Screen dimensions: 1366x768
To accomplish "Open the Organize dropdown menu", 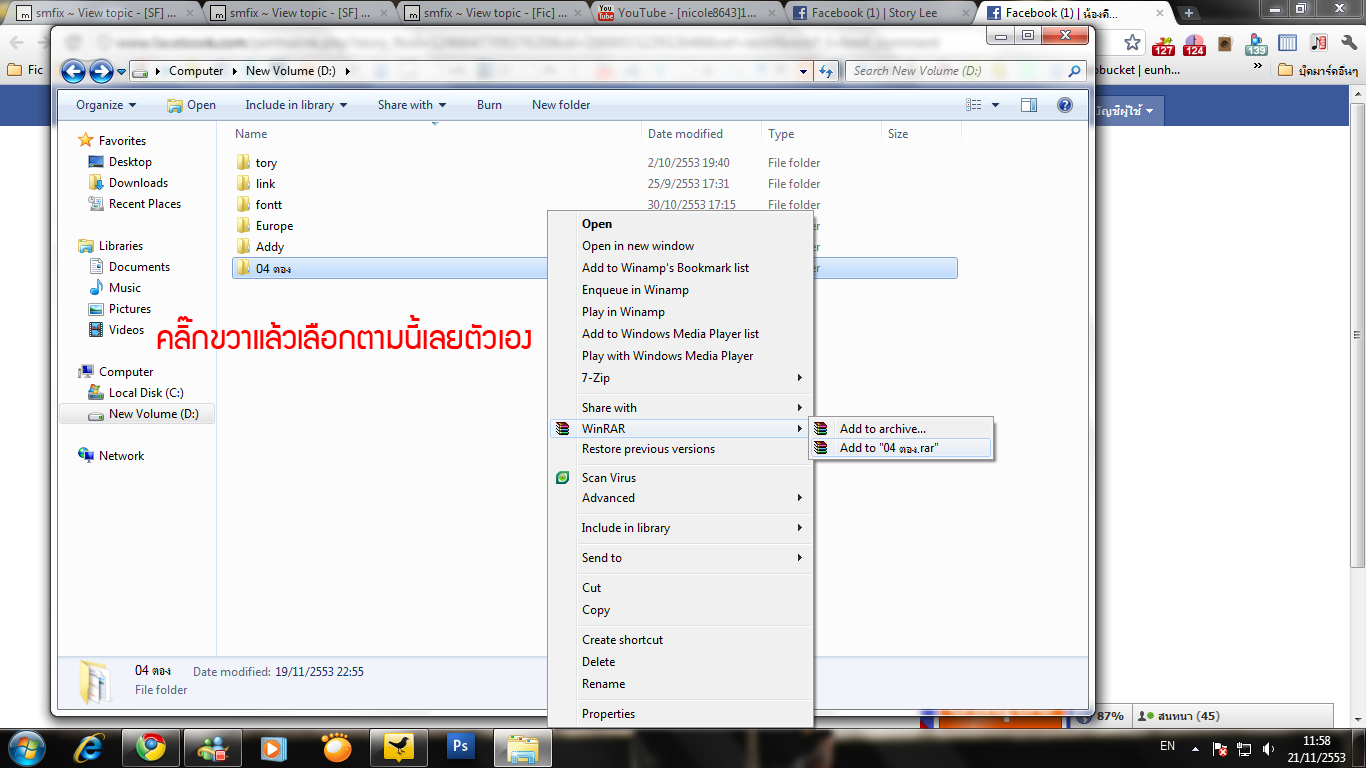I will (x=106, y=105).
